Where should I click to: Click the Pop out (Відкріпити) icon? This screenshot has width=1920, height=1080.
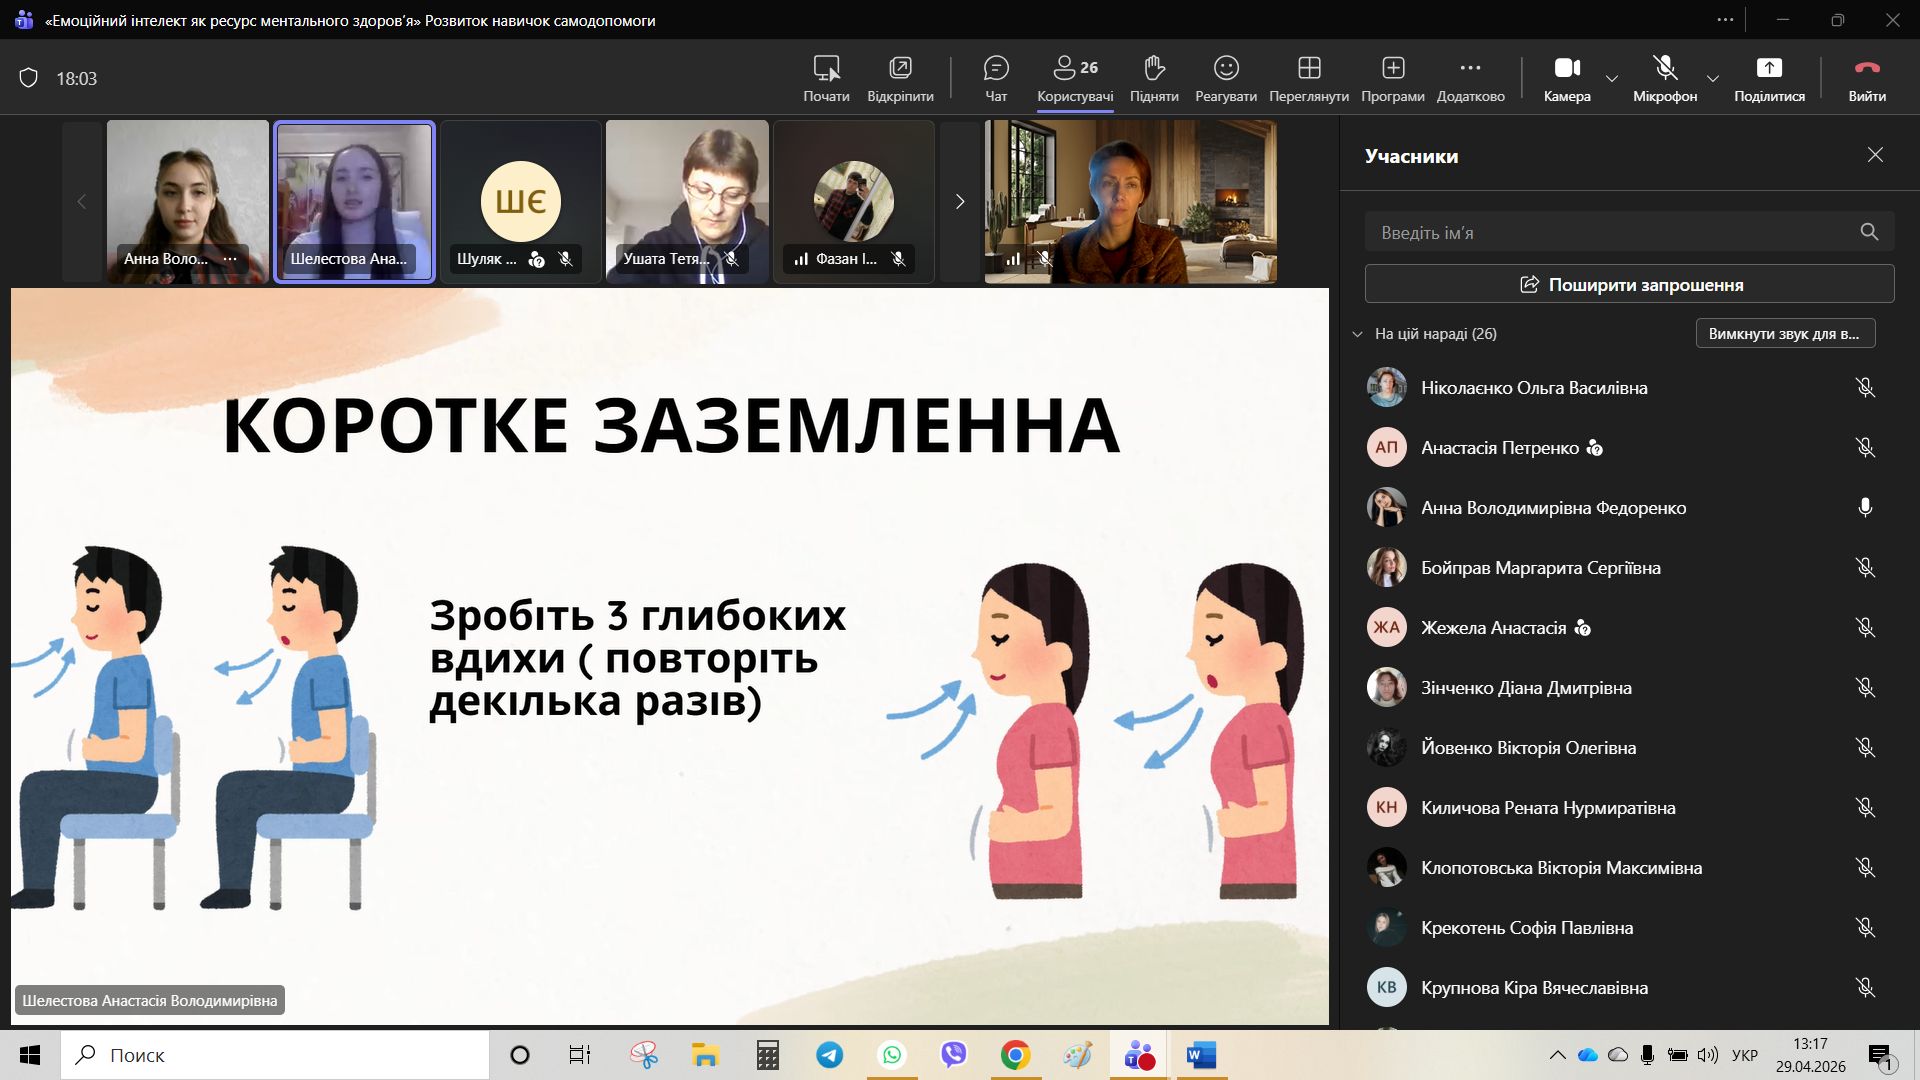(x=900, y=69)
